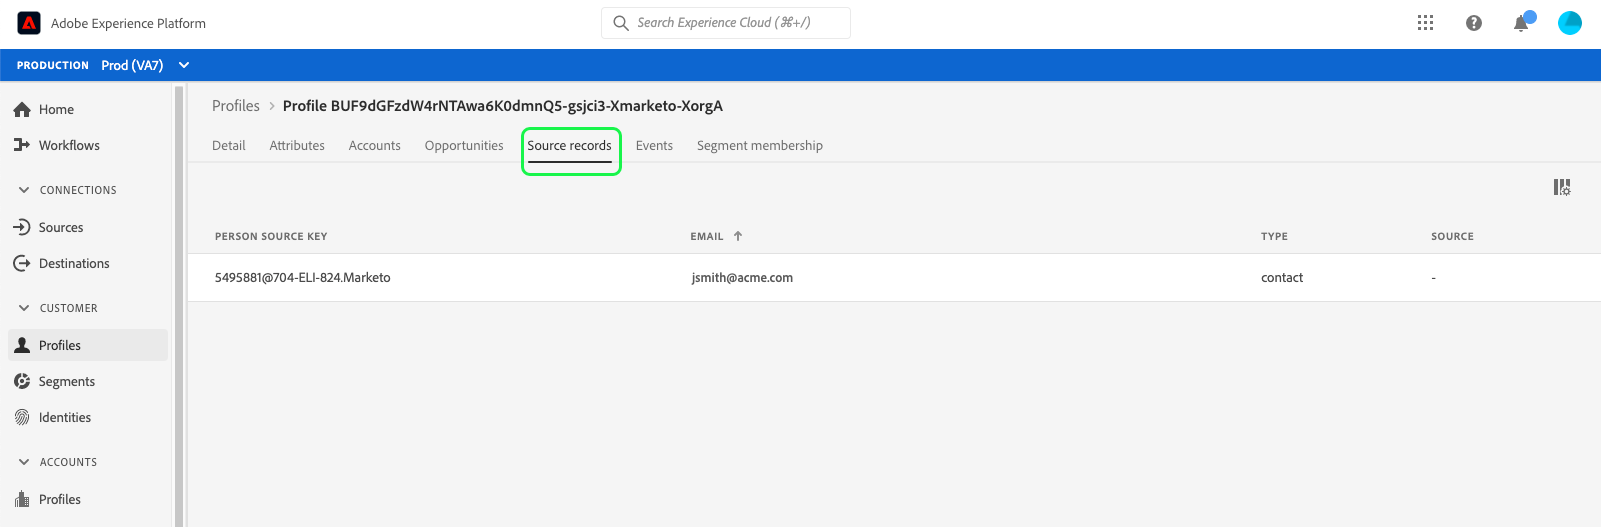
Task: Click the SOURCE column header
Action: tap(1452, 236)
